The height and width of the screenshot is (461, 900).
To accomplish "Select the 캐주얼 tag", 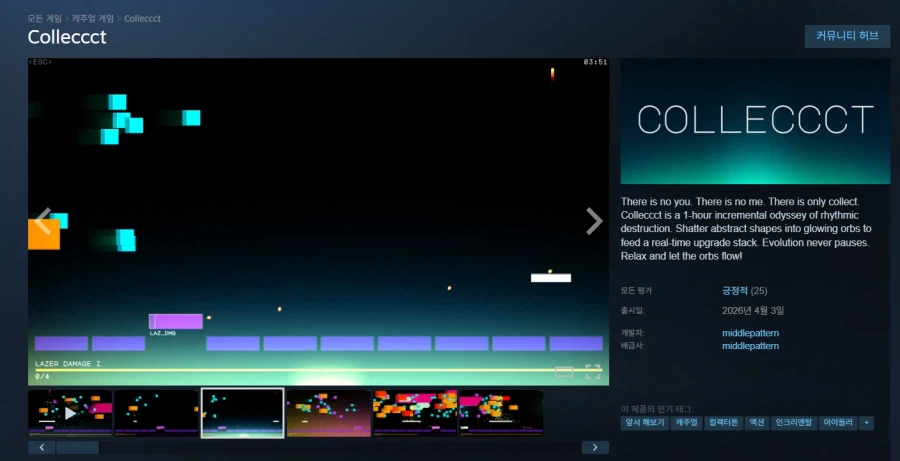I will [686, 423].
